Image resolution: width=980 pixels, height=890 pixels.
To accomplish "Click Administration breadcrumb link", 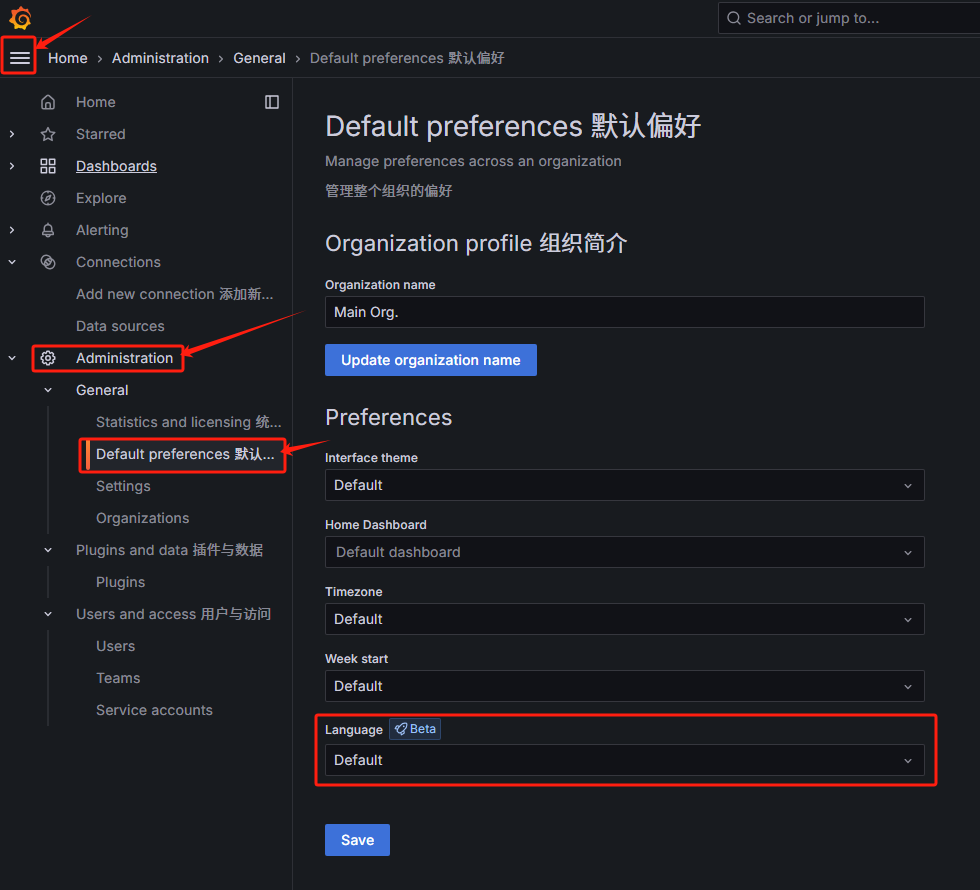I will (x=160, y=58).
